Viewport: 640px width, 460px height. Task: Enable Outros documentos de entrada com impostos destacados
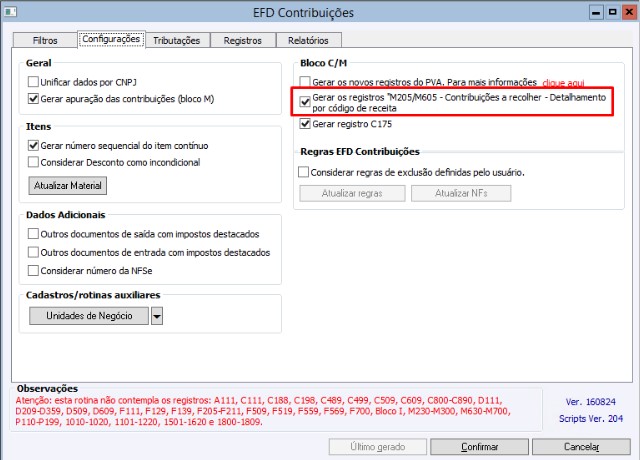[x=33, y=252]
